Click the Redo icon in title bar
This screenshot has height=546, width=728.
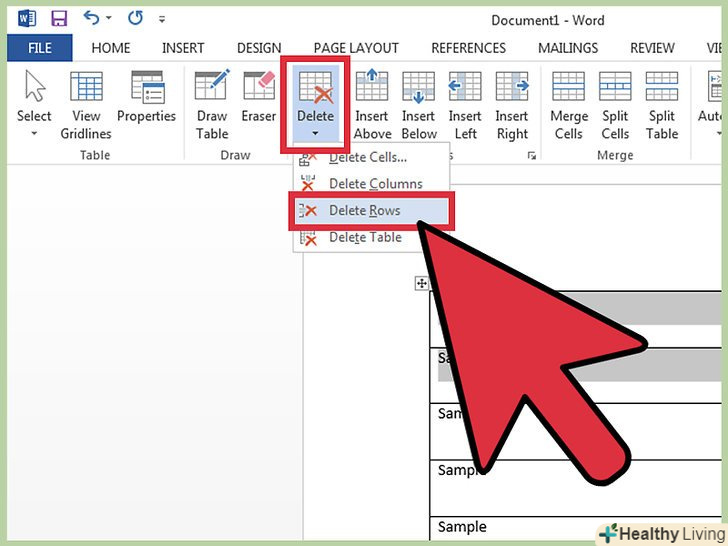133,18
